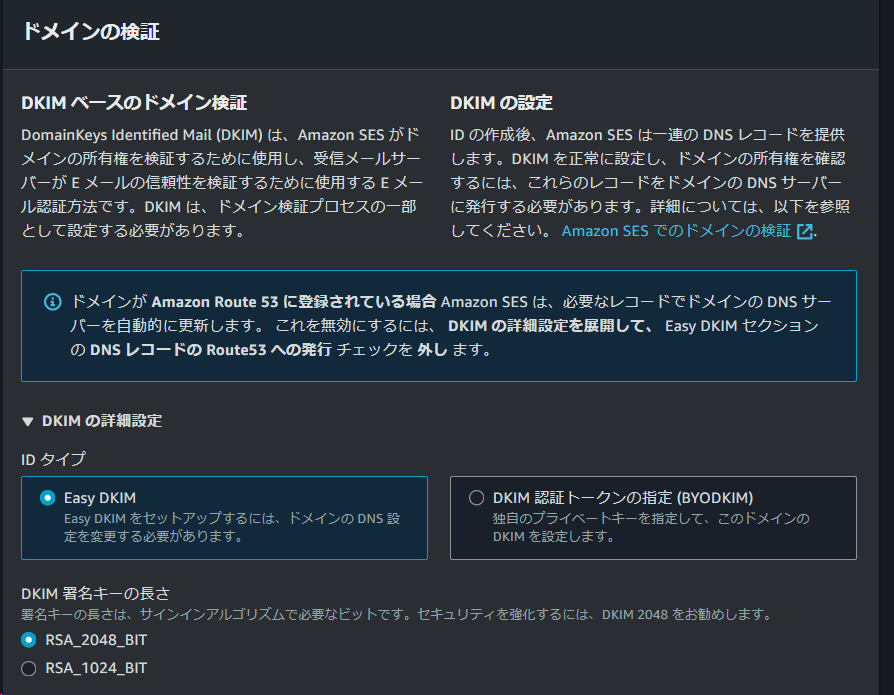Choose RSA_2048_BIT signing key length

click(x=29, y=640)
